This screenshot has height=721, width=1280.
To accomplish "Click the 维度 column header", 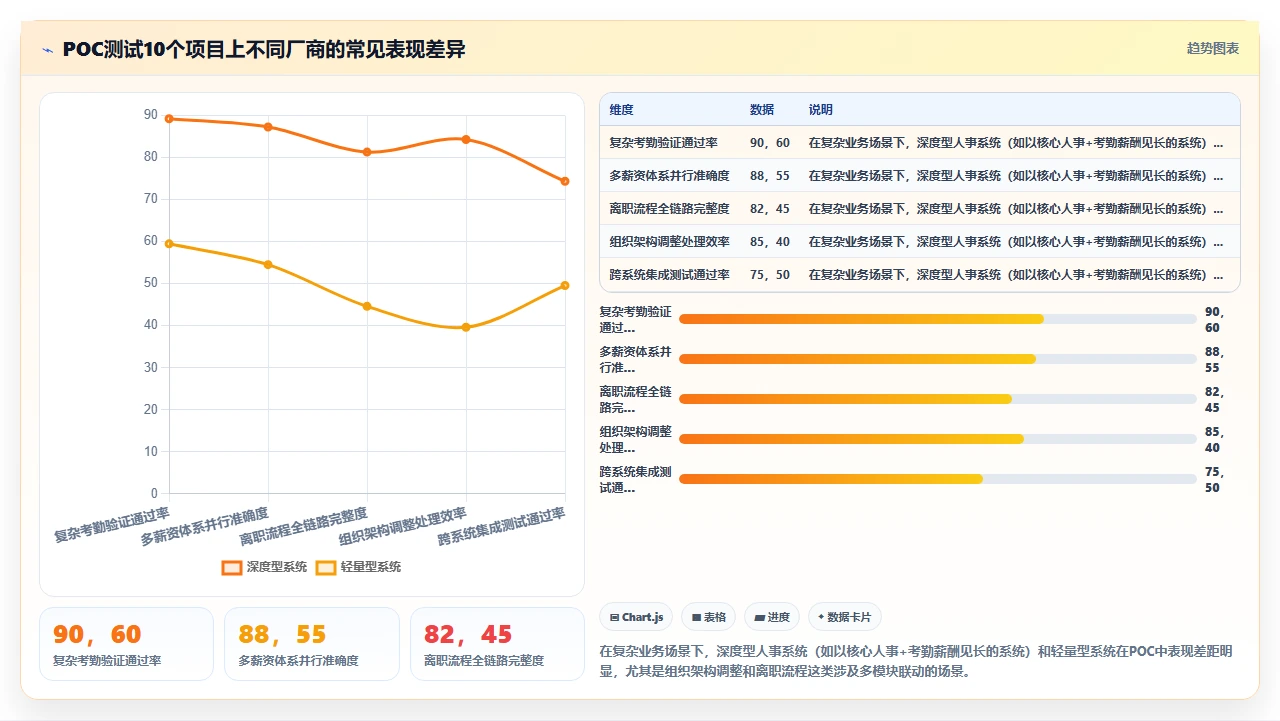I will [621, 110].
